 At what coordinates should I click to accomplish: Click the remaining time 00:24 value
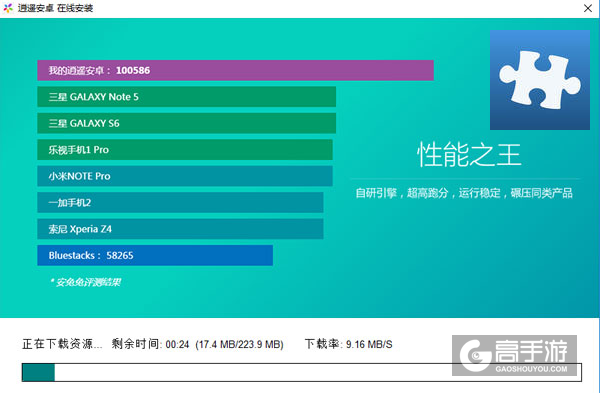pos(177,344)
